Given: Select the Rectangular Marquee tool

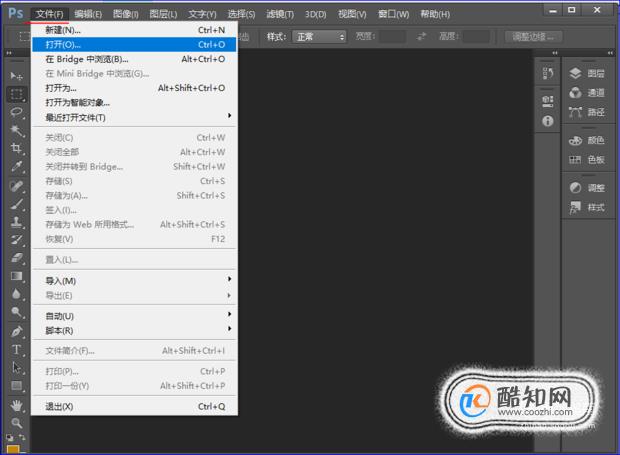Looking at the screenshot, I should click(16, 94).
